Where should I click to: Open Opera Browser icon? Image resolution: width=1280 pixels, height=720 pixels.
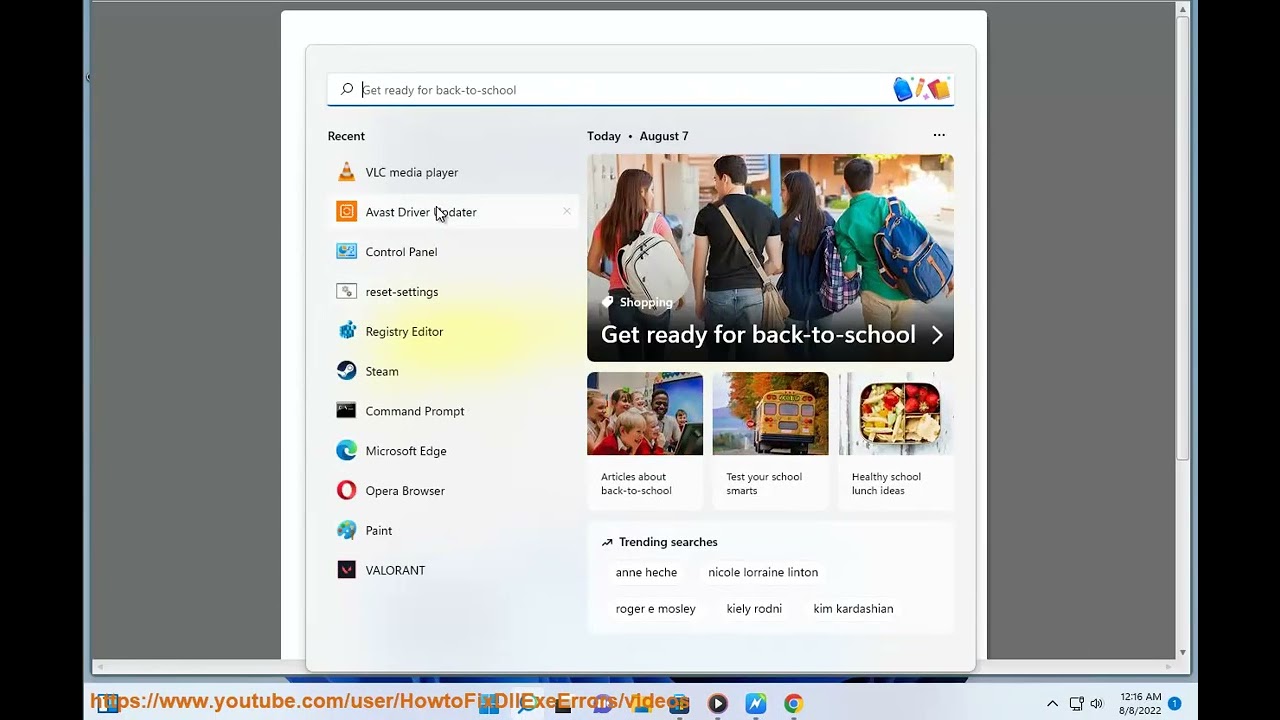coord(346,491)
